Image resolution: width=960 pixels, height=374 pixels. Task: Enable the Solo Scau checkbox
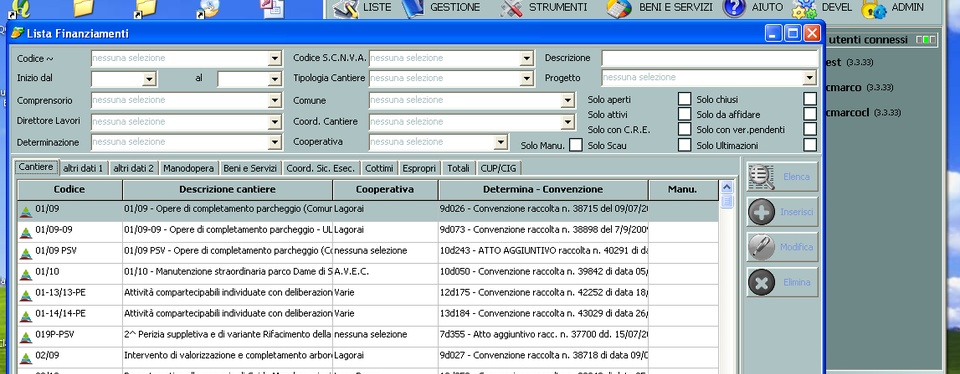pyautogui.click(x=684, y=145)
